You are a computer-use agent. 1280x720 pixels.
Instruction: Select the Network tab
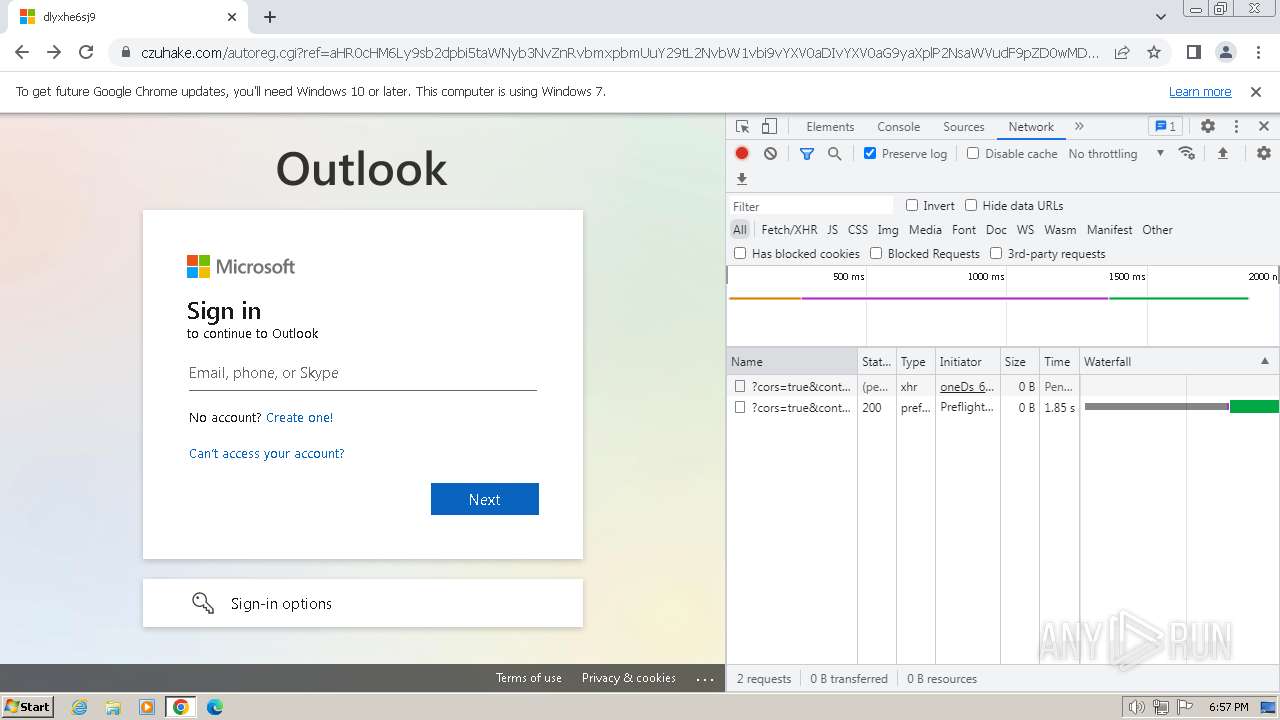coord(1030,127)
